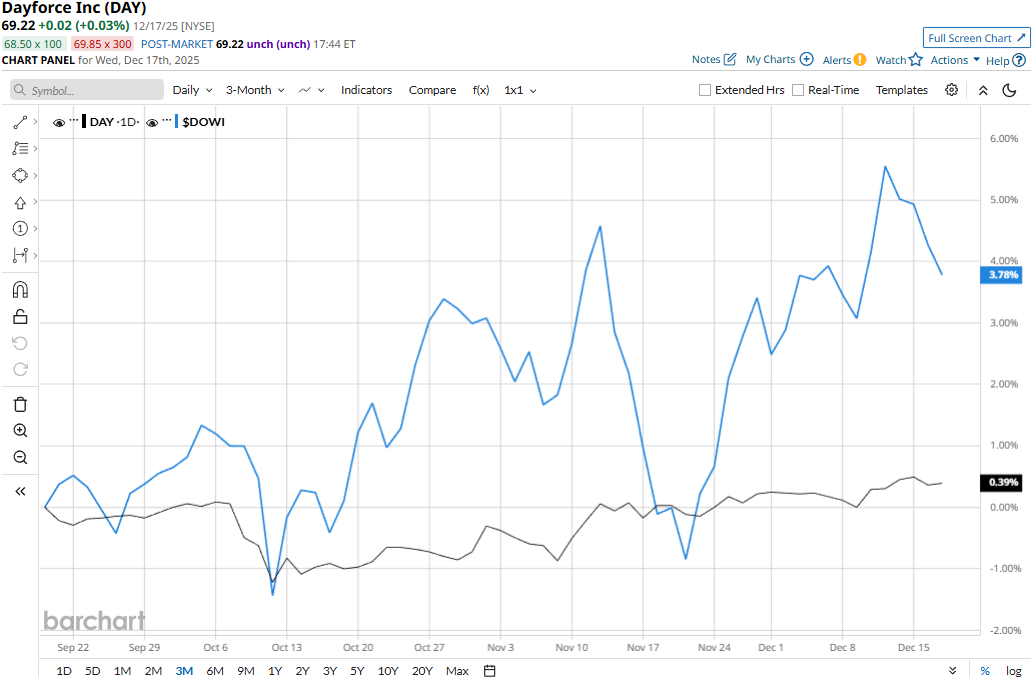
Task: Collapse the chart header with double chevron
Action: tap(983, 90)
